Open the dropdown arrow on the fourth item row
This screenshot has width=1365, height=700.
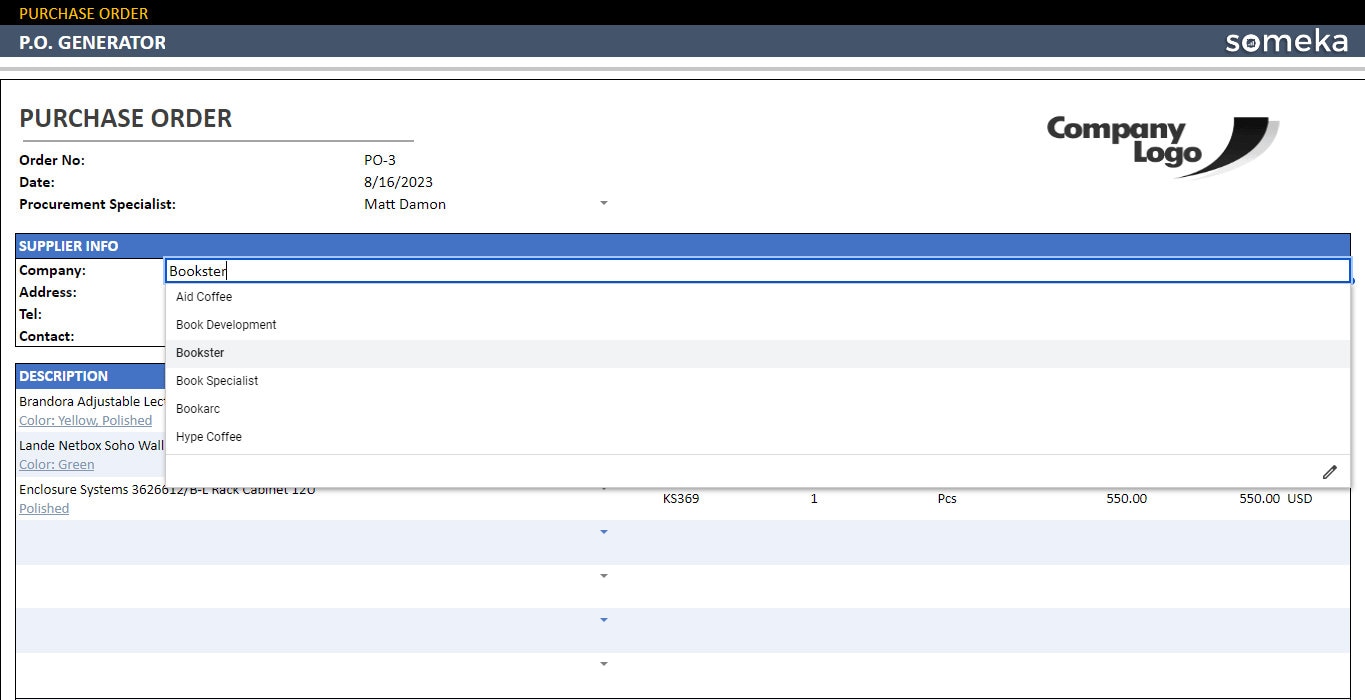pyautogui.click(x=603, y=532)
